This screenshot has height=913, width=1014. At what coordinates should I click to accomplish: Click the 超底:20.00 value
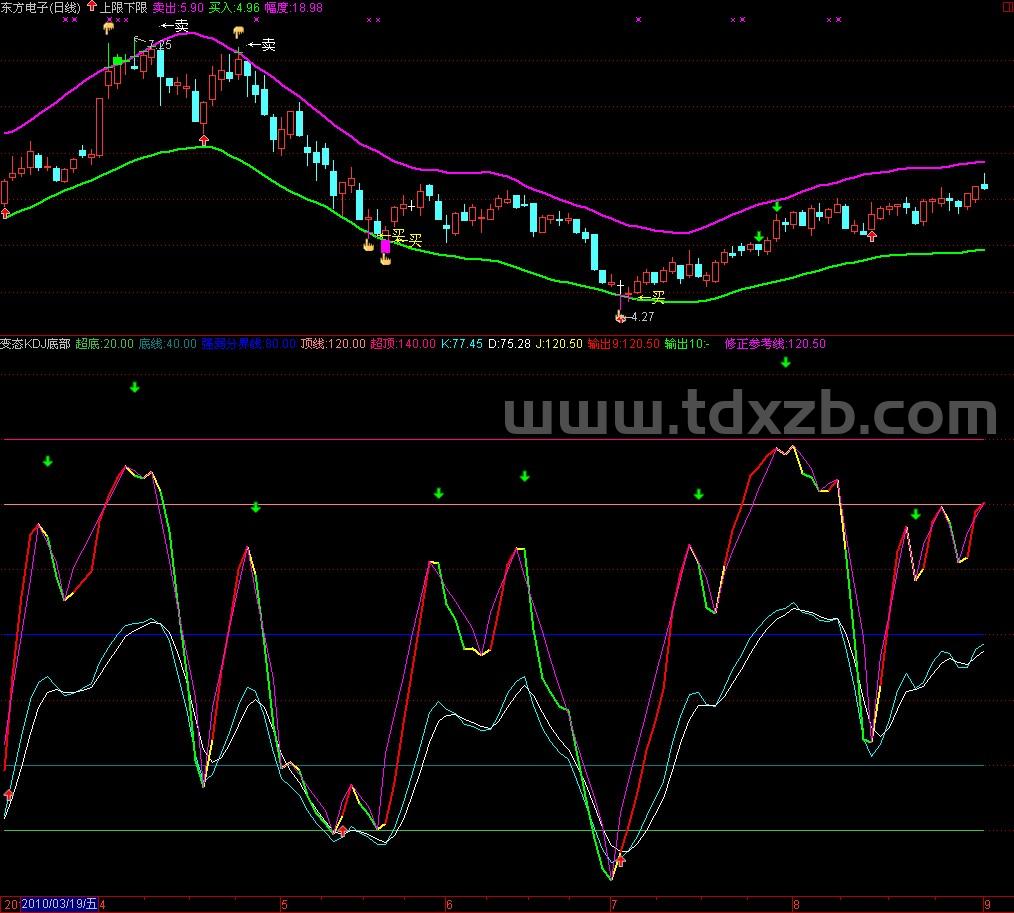click(104, 343)
